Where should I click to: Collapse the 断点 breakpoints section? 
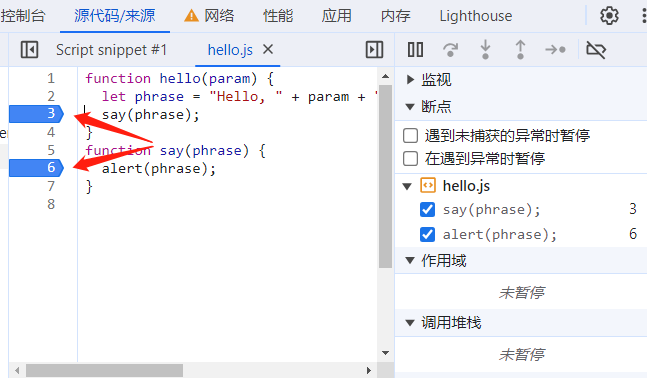click(410, 107)
